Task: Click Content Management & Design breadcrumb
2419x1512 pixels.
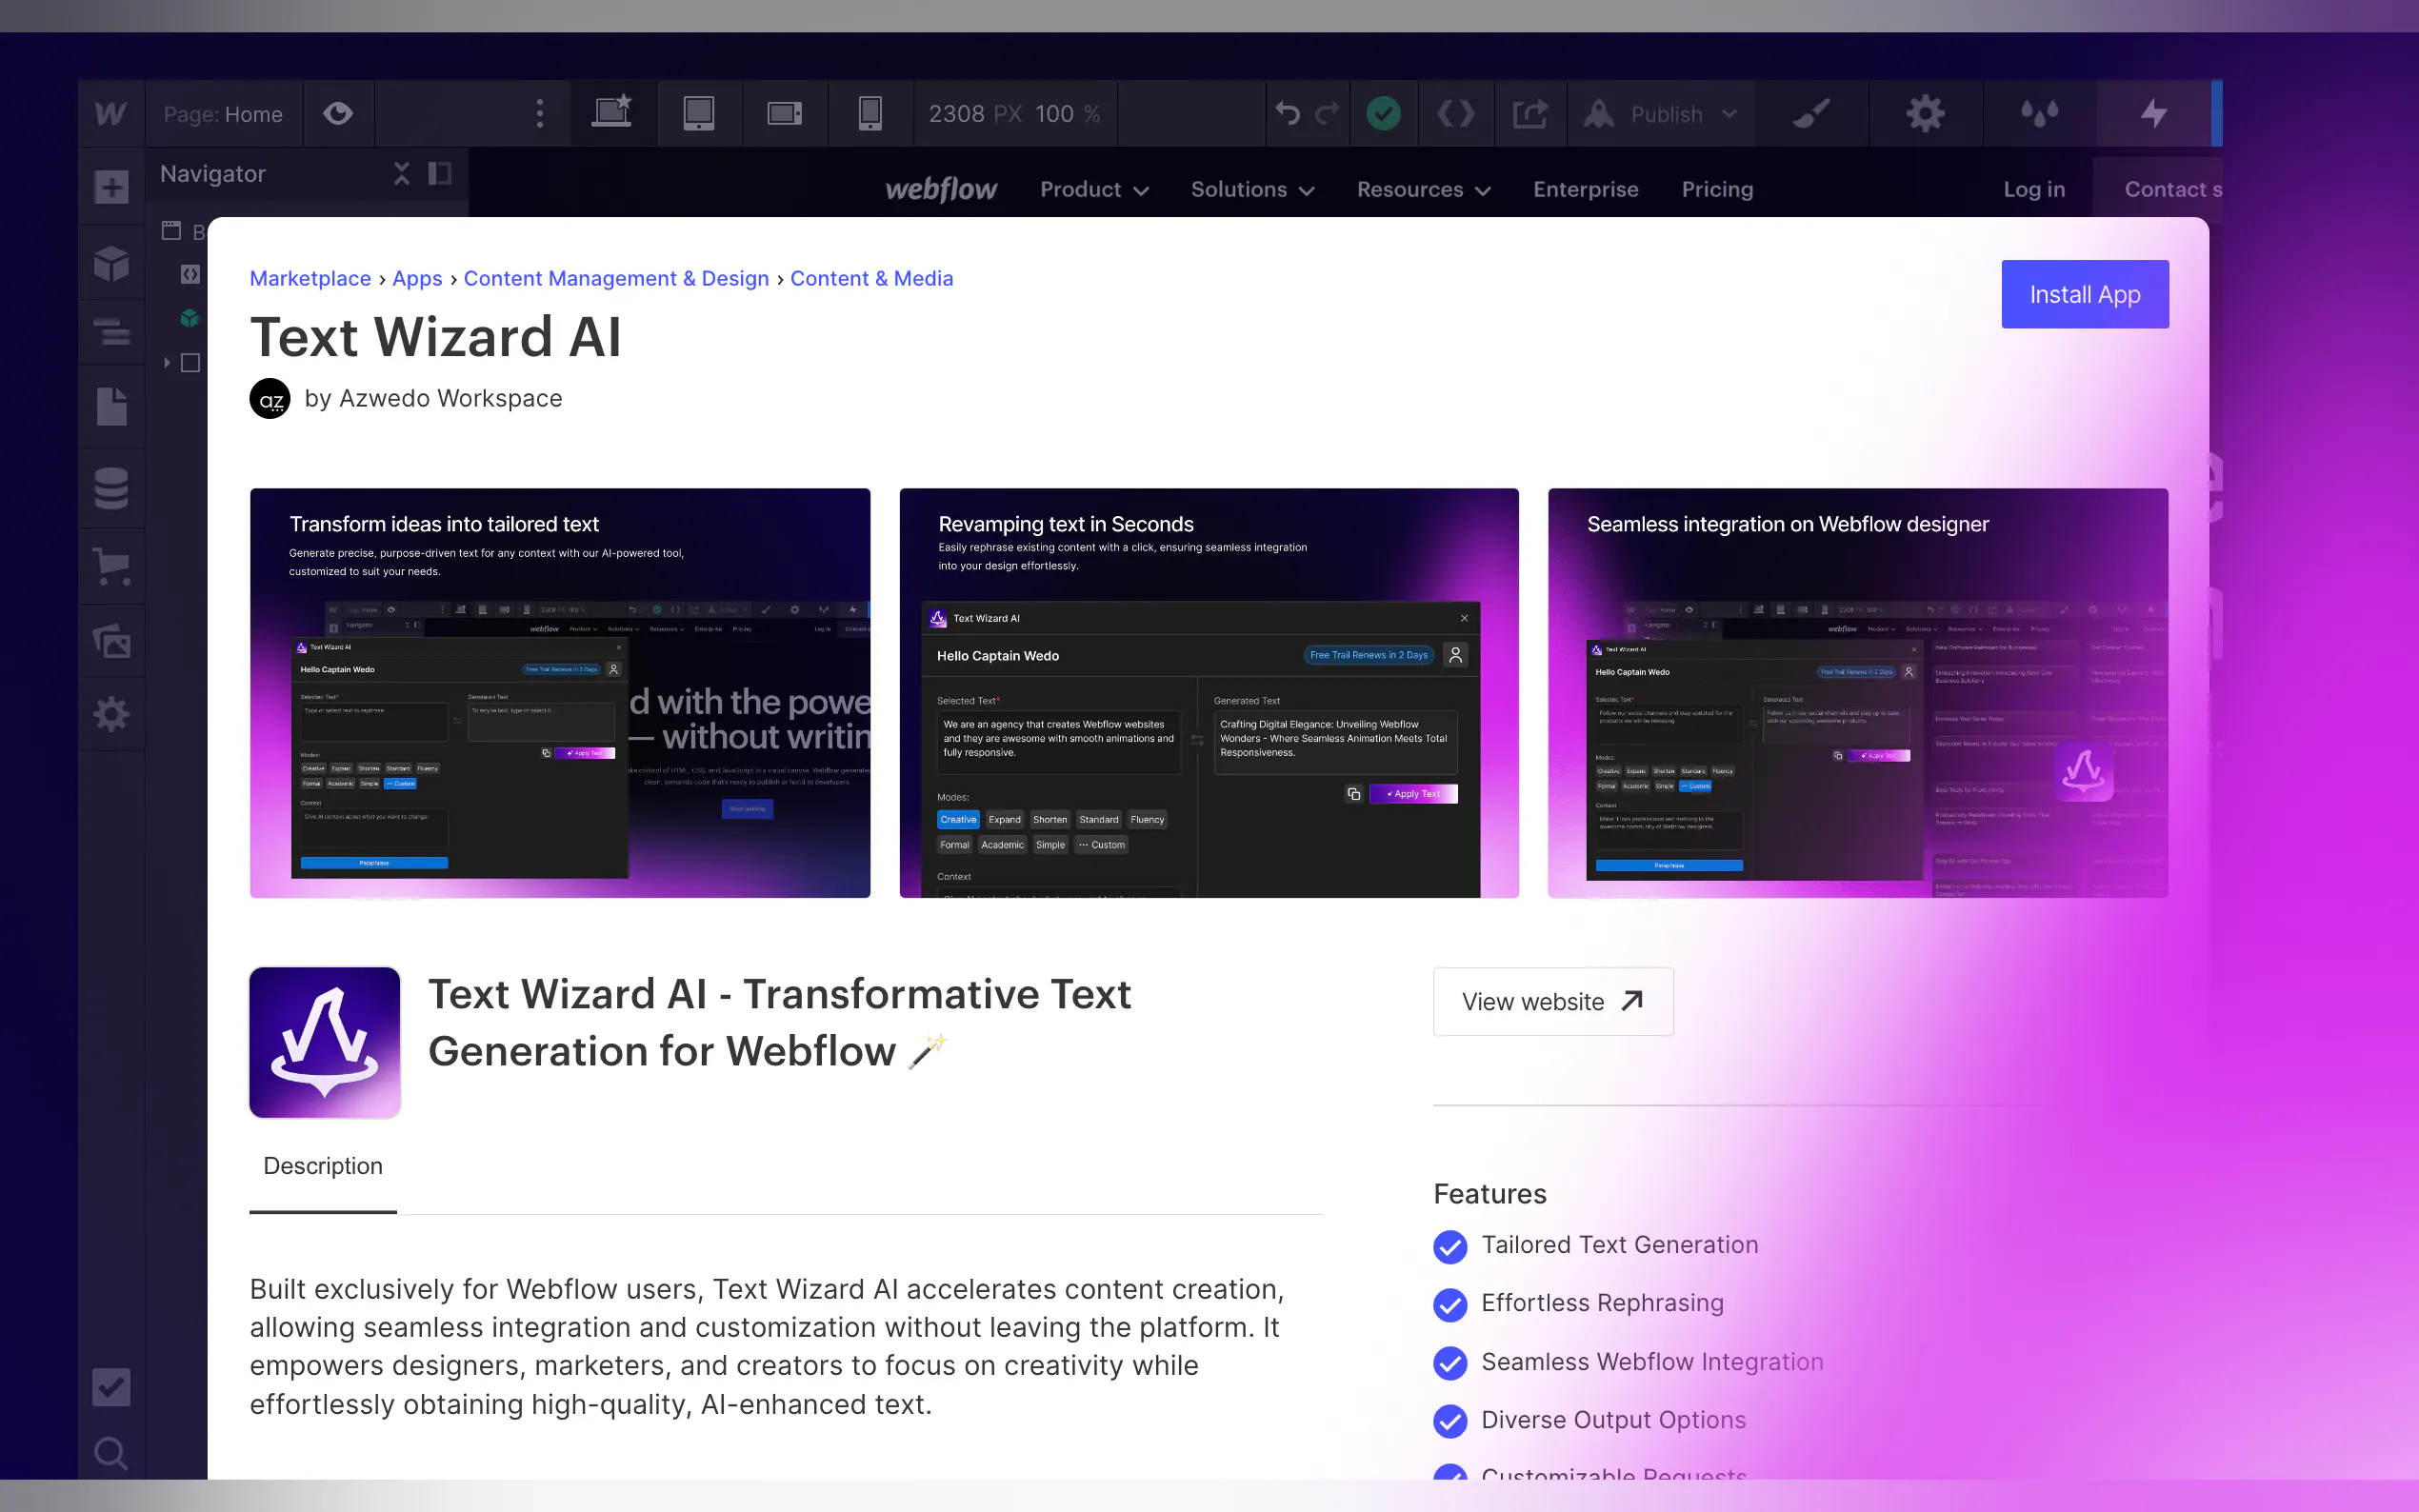Action: click(616, 278)
